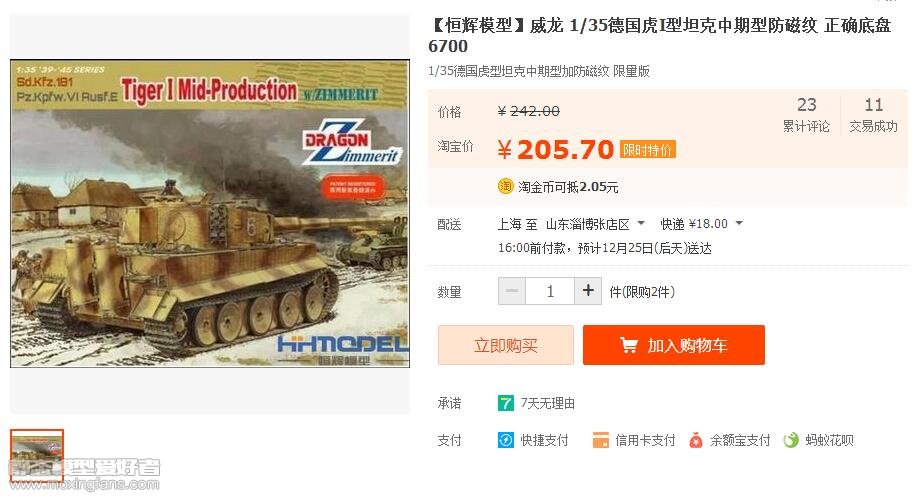This screenshot has height=499, width=919.
Task: Click the Ant Huabei payment icon
Action: point(791,440)
